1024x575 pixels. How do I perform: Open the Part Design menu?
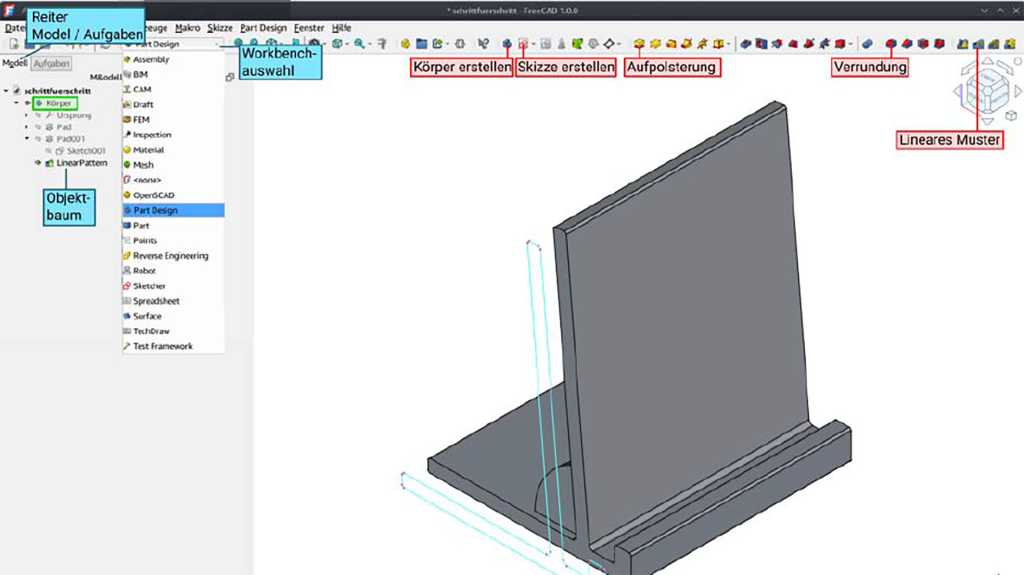tap(263, 27)
